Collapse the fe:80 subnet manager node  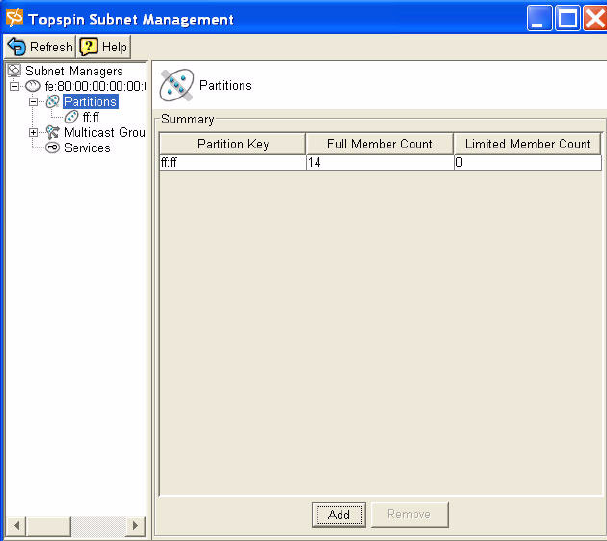14,87
